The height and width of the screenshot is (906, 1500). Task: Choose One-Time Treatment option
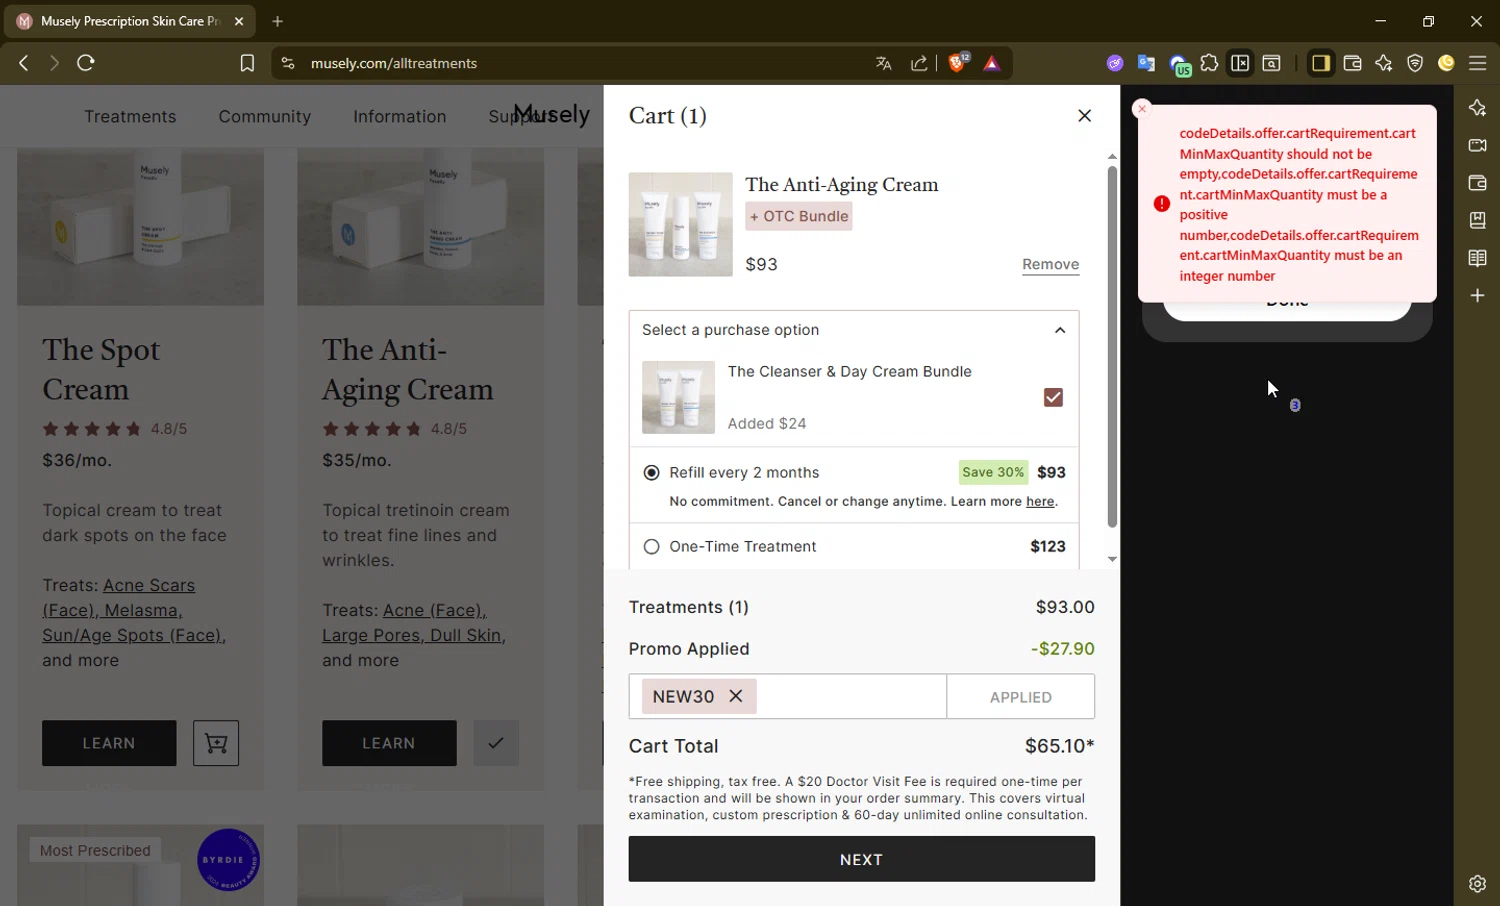[652, 547]
